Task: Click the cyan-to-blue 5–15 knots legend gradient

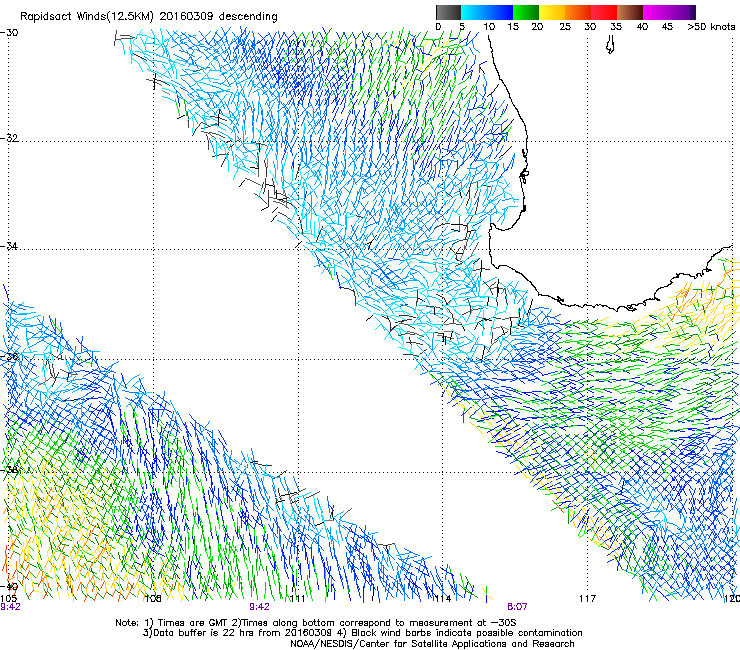Action: tap(487, 12)
